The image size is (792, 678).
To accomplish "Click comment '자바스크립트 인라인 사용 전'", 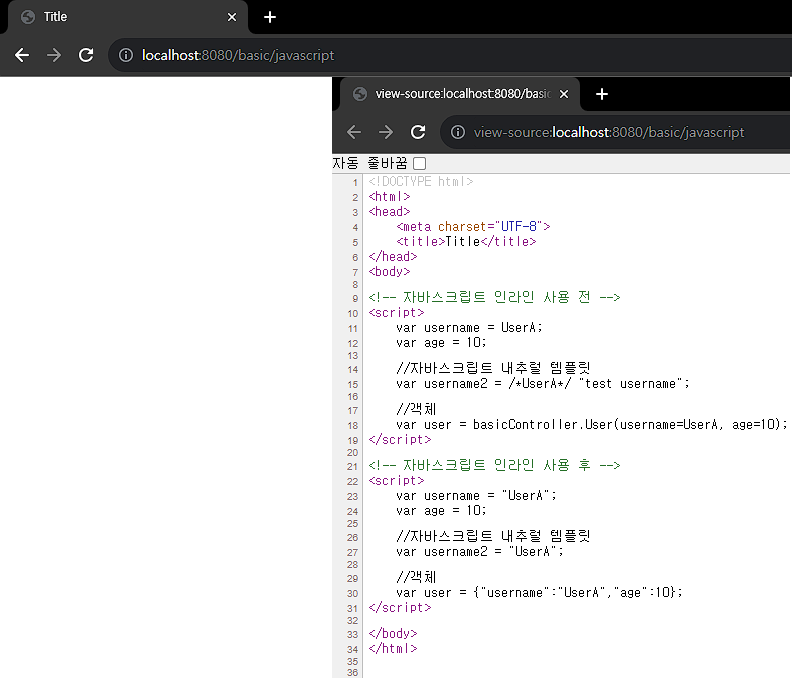I will tap(494, 297).
